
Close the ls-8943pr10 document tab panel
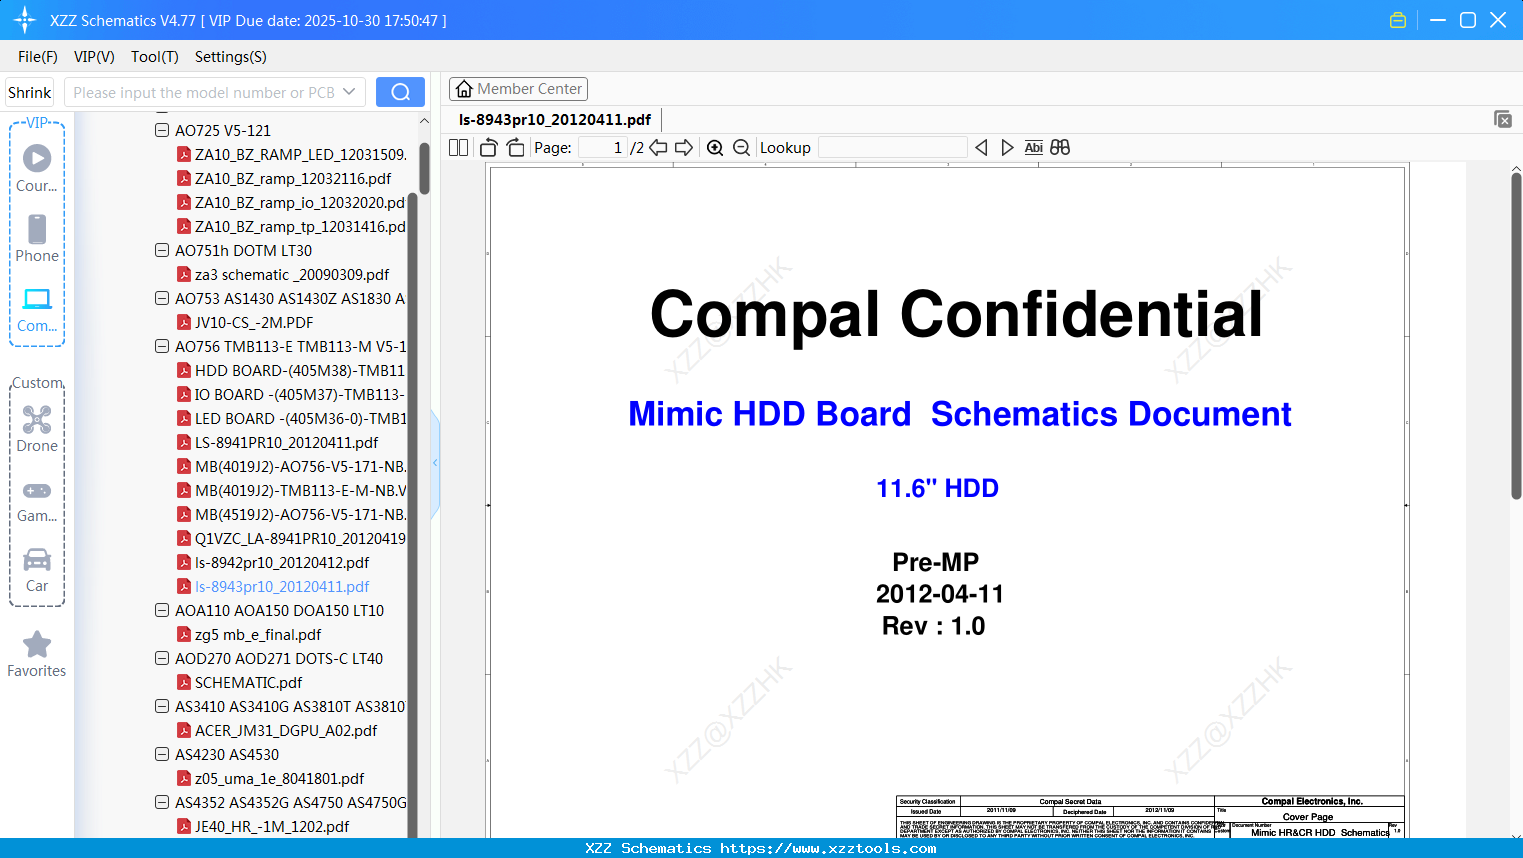(1503, 119)
